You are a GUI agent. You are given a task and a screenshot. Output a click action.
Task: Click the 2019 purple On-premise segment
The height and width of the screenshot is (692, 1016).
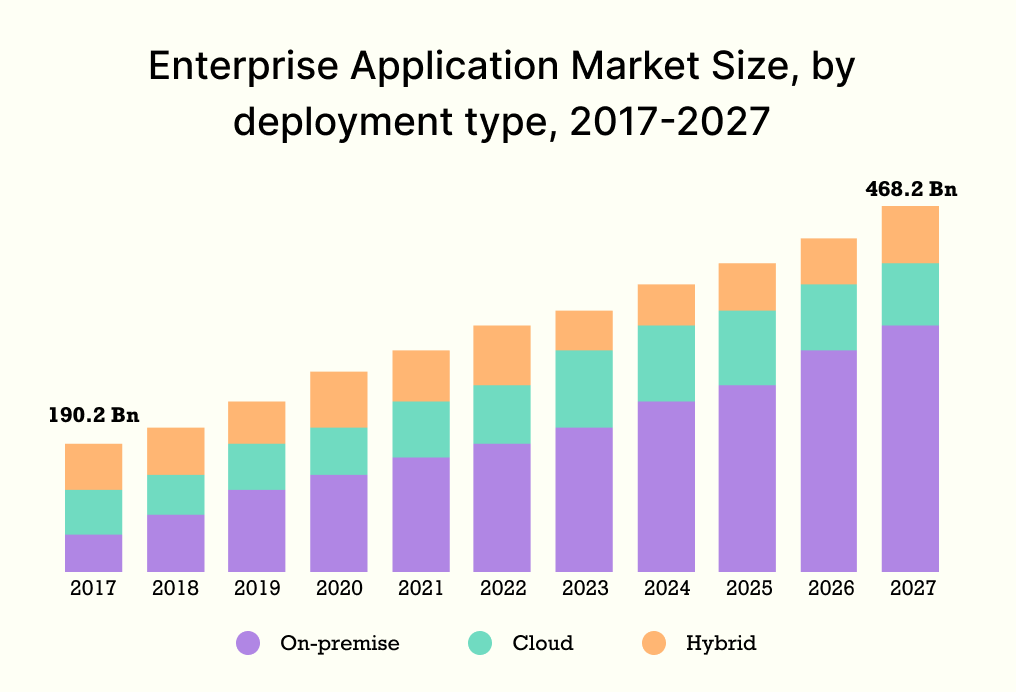pyautogui.click(x=257, y=531)
